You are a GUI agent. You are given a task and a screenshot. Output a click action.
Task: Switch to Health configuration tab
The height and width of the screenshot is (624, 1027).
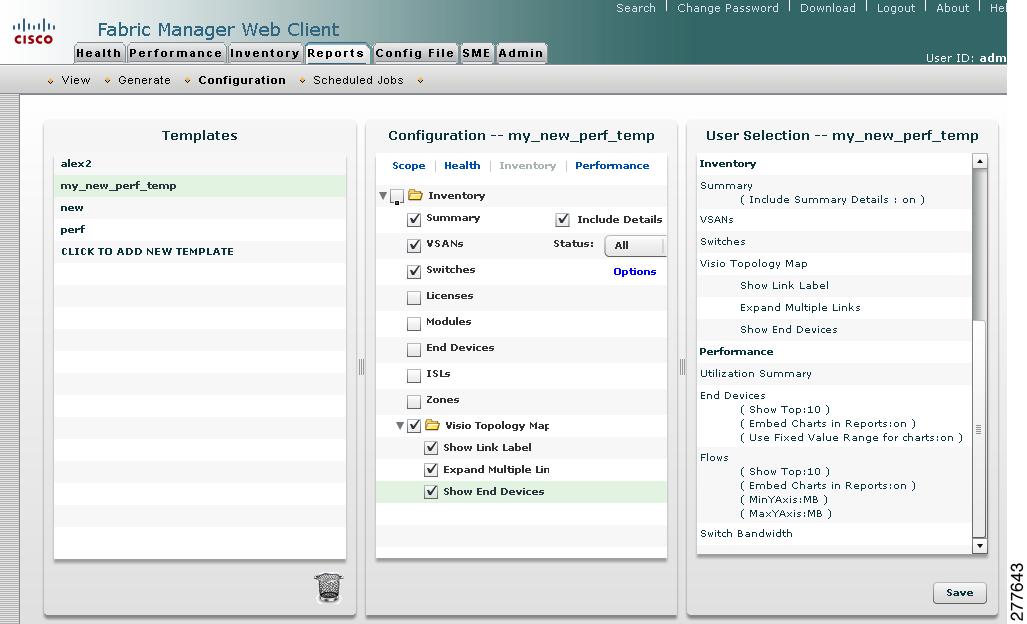pyautogui.click(x=462, y=166)
